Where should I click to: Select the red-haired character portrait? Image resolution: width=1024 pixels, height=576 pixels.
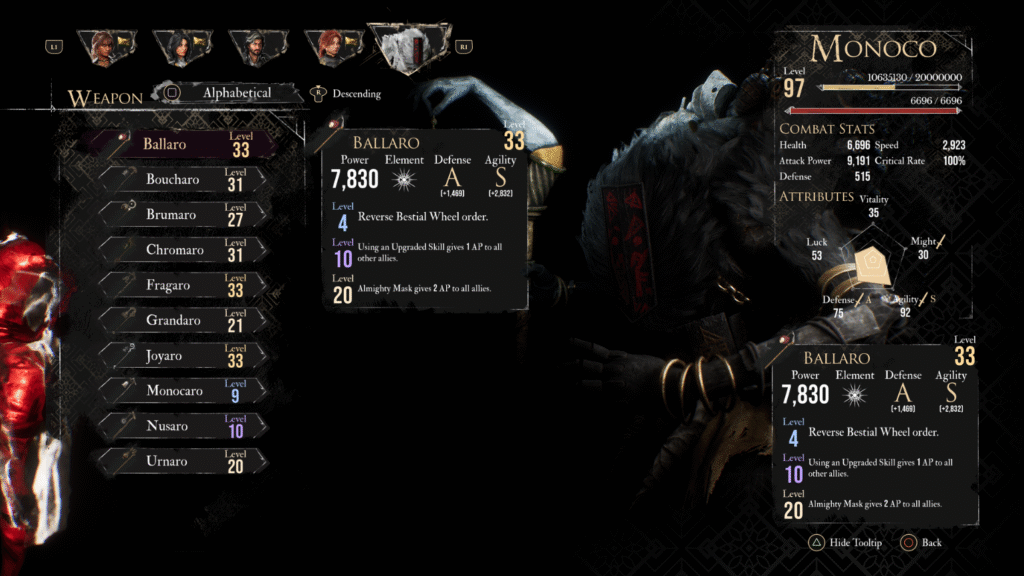click(x=334, y=47)
